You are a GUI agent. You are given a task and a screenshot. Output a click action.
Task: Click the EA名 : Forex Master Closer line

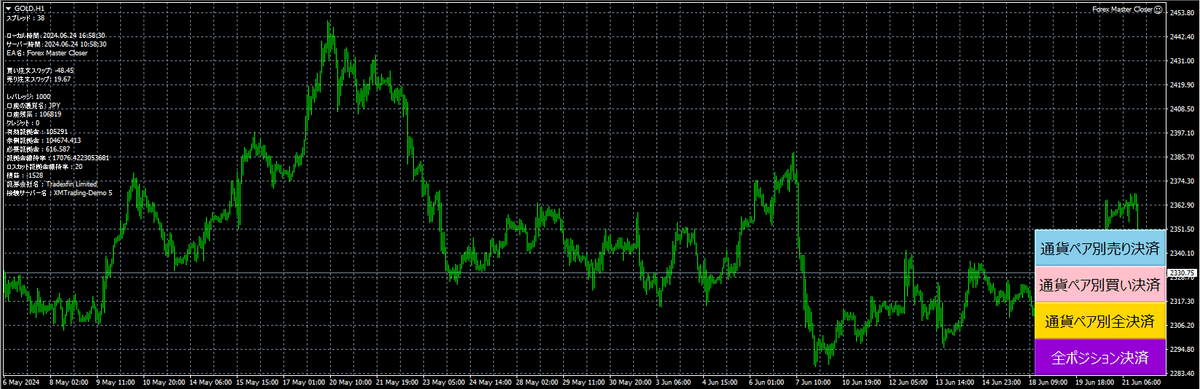click(x=47, y=52)
